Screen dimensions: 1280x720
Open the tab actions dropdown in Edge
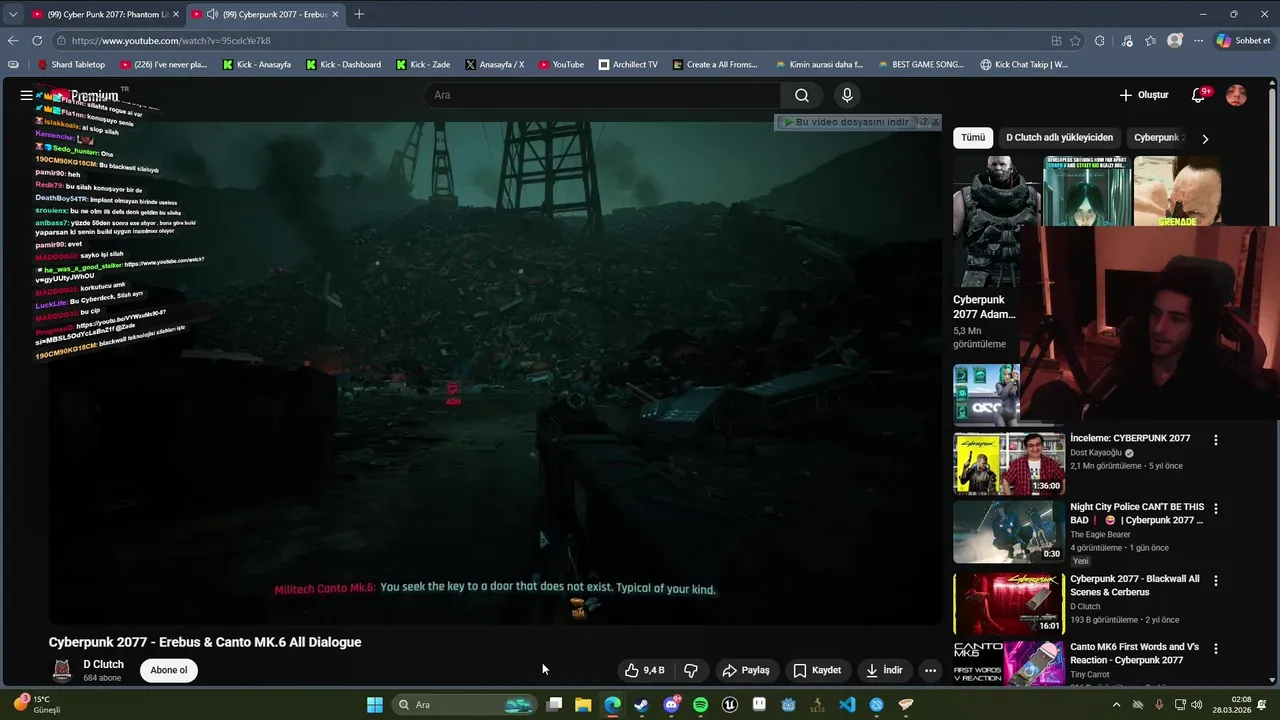point(12,14)
